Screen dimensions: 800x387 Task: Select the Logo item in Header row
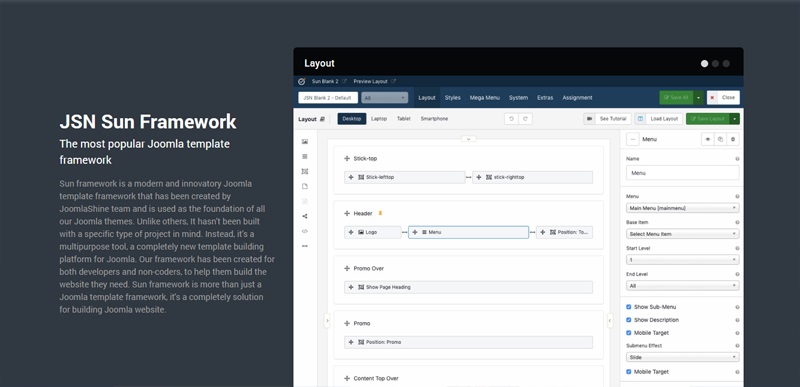pyautogui.click(x=373, y=232)
